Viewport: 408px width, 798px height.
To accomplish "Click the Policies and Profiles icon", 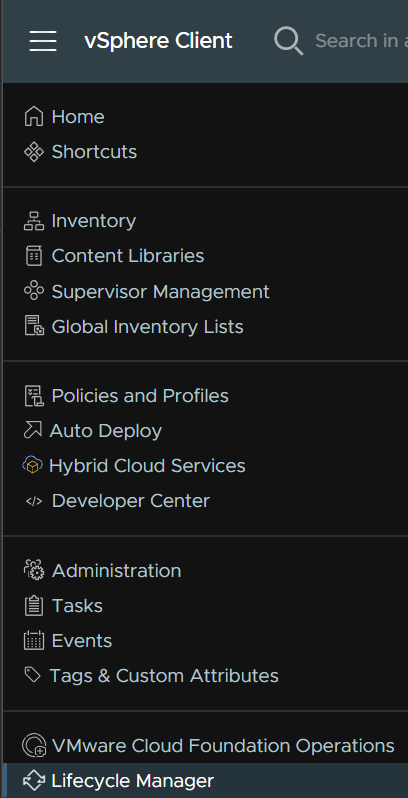I will (34, 396).
